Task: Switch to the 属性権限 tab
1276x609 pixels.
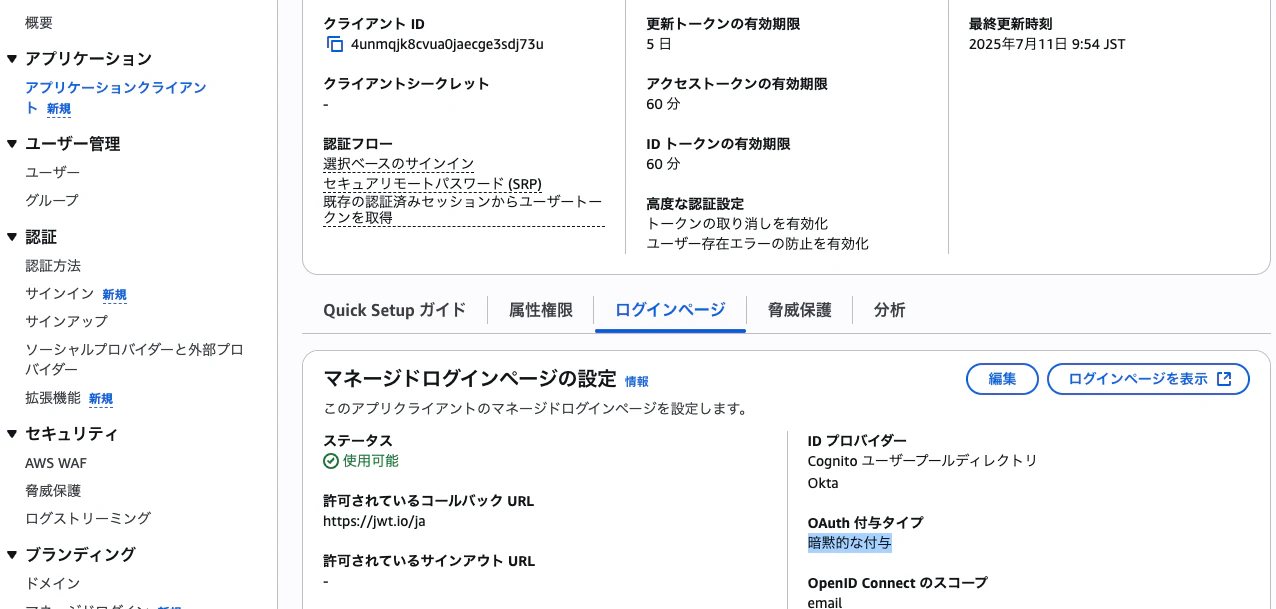Action: [x=540, y=310]
